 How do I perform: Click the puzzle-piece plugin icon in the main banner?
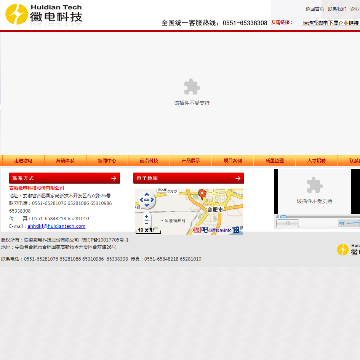[192, 87]
